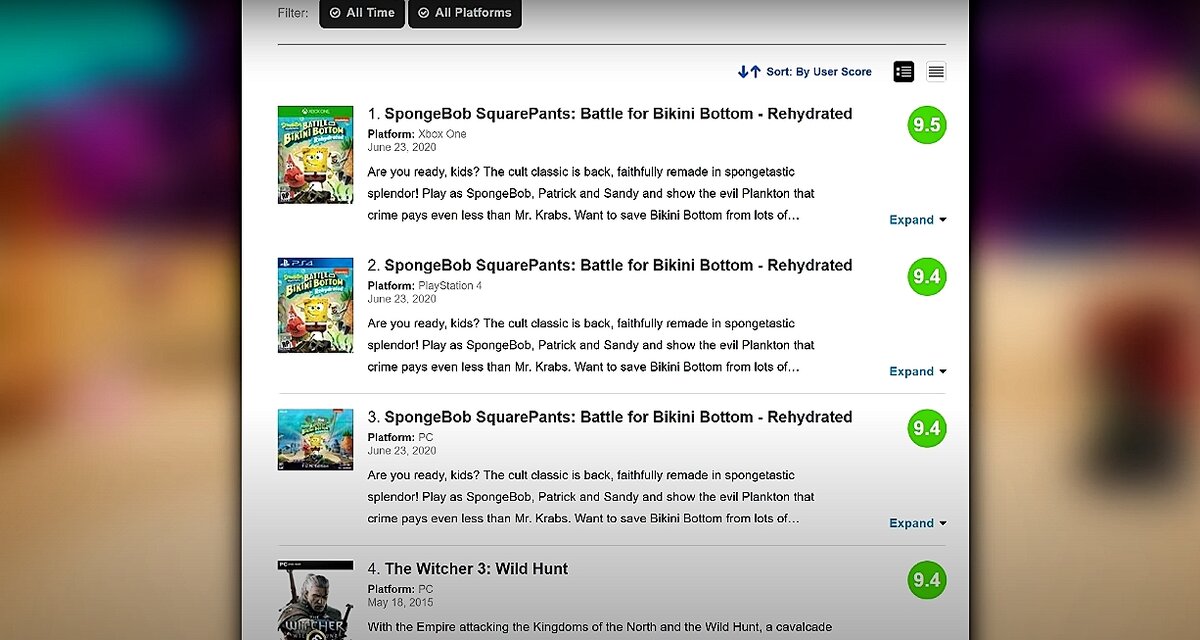Screen dimensions: 1200x640
Task: Click the green 9.5 user score badge
Action: (x=925, y=125)
